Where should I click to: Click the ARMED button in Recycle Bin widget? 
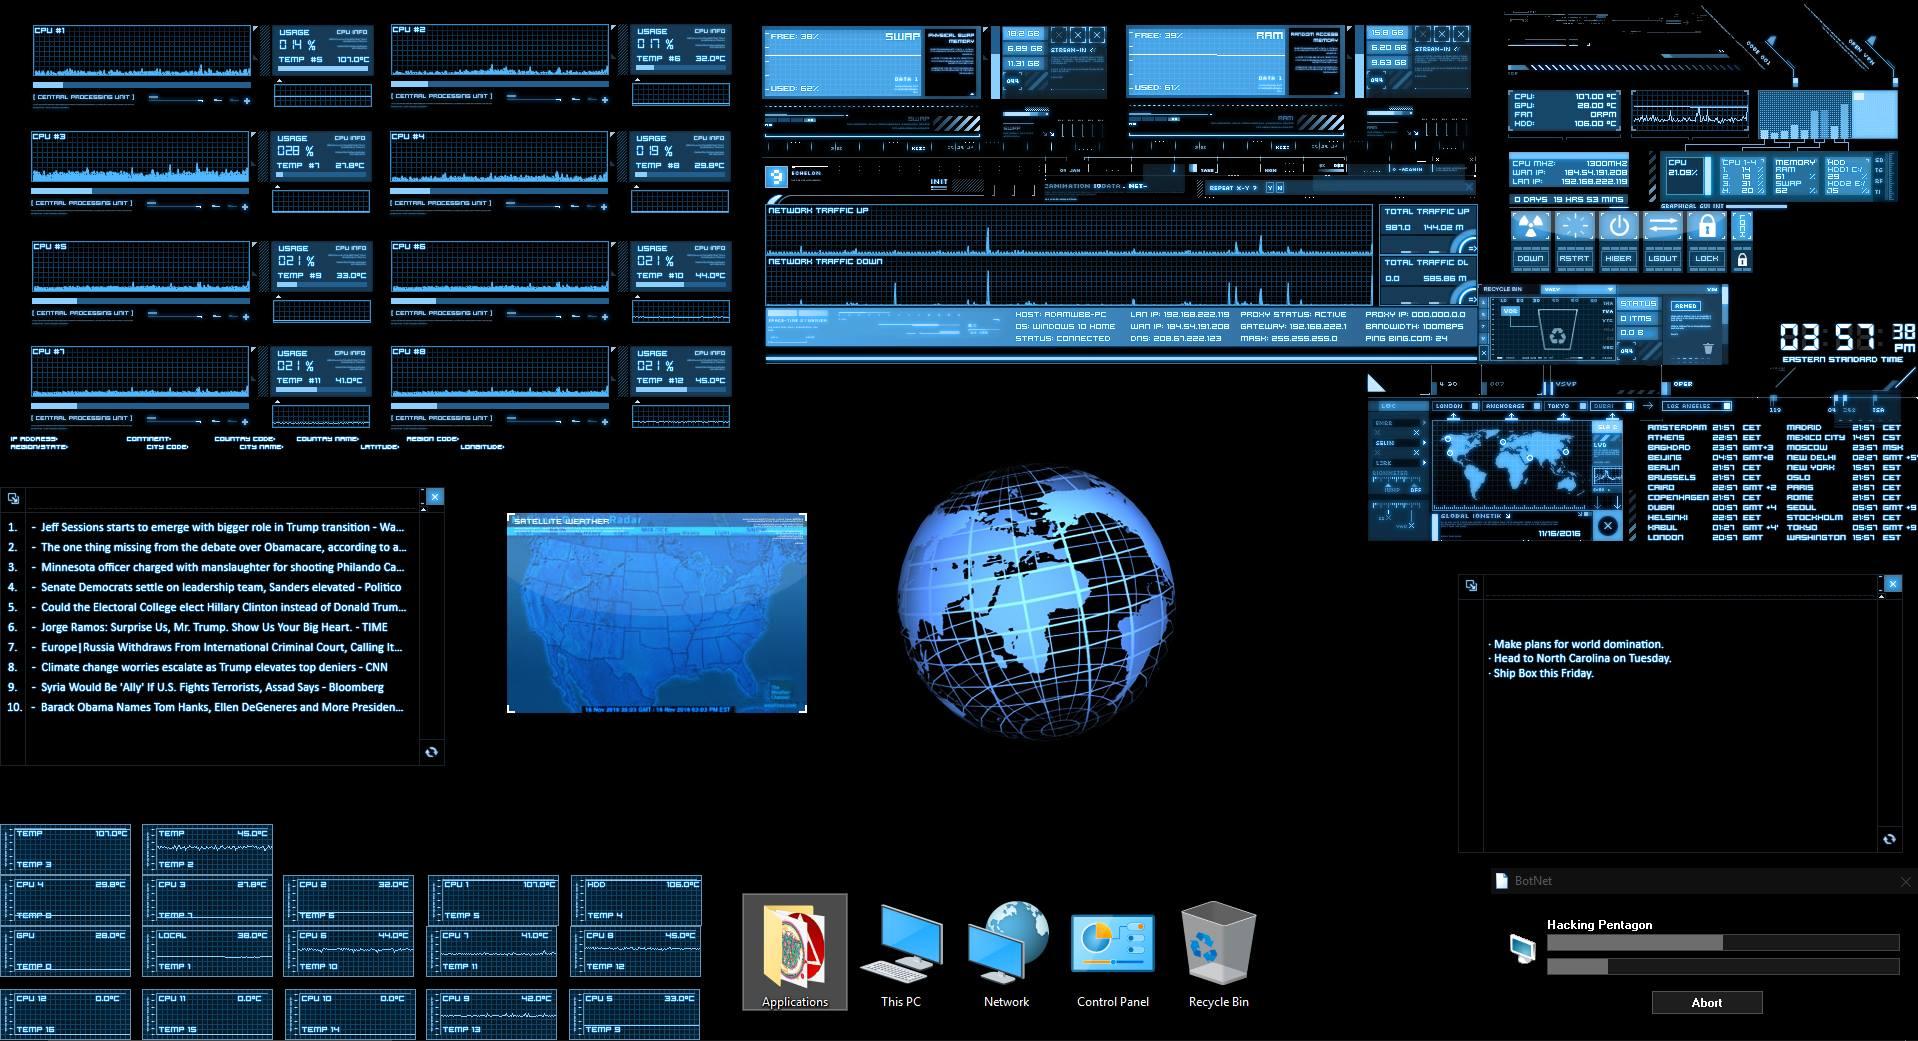[x=1685, y=306]
